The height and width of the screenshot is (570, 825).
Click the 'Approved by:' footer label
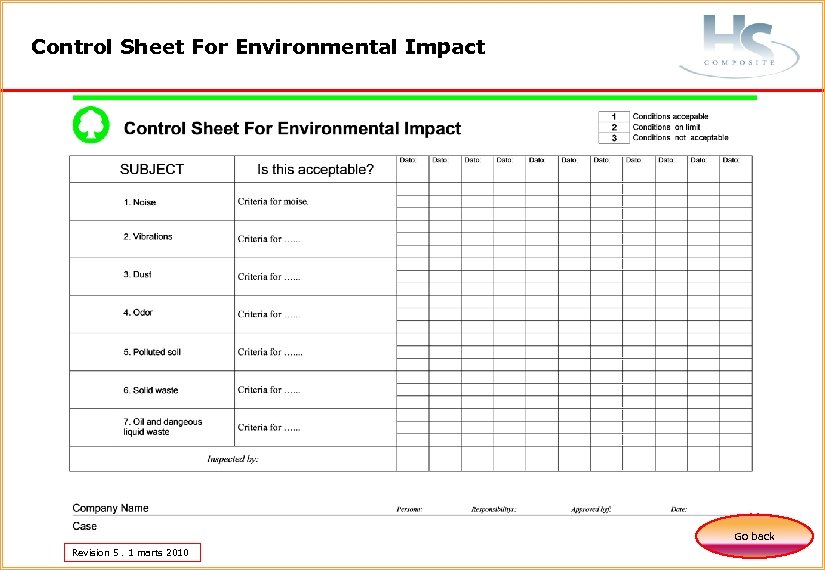click(x=591, y=509)
